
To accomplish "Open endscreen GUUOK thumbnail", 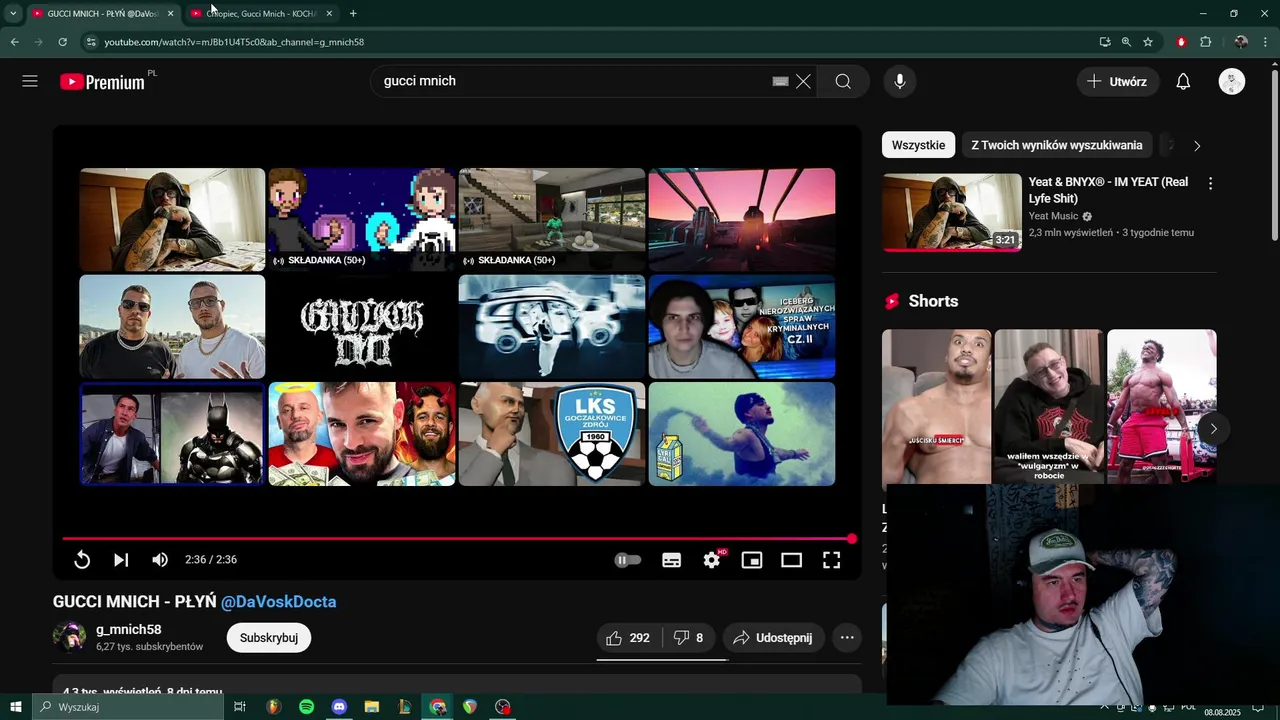I will click(x=362, y=327).
